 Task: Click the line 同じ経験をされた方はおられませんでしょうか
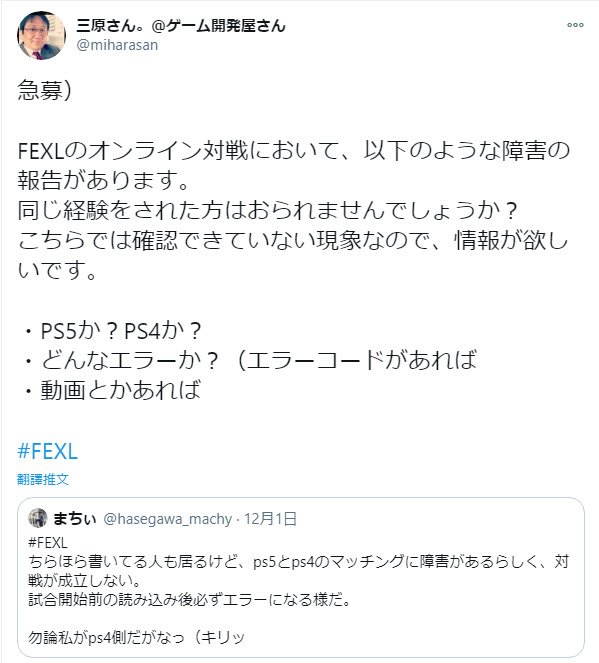coord(267,210)
